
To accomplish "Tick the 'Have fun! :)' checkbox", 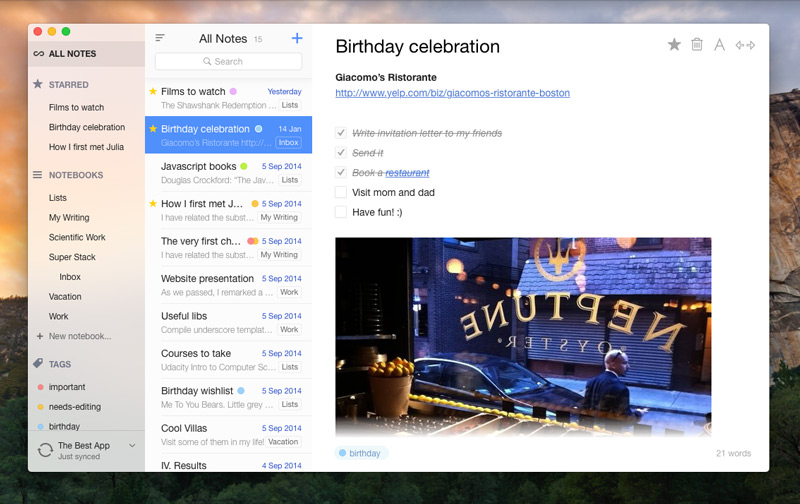I will [341, 212].
